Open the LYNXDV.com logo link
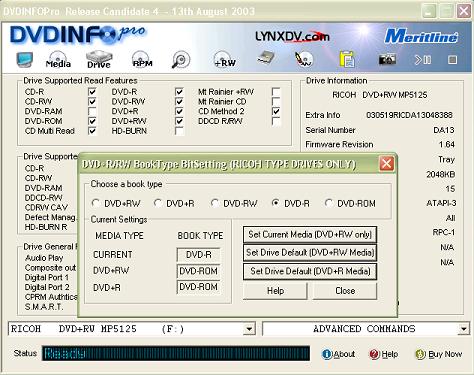The height and width of the screenshot is (375, 474). (x=292, y=36)
